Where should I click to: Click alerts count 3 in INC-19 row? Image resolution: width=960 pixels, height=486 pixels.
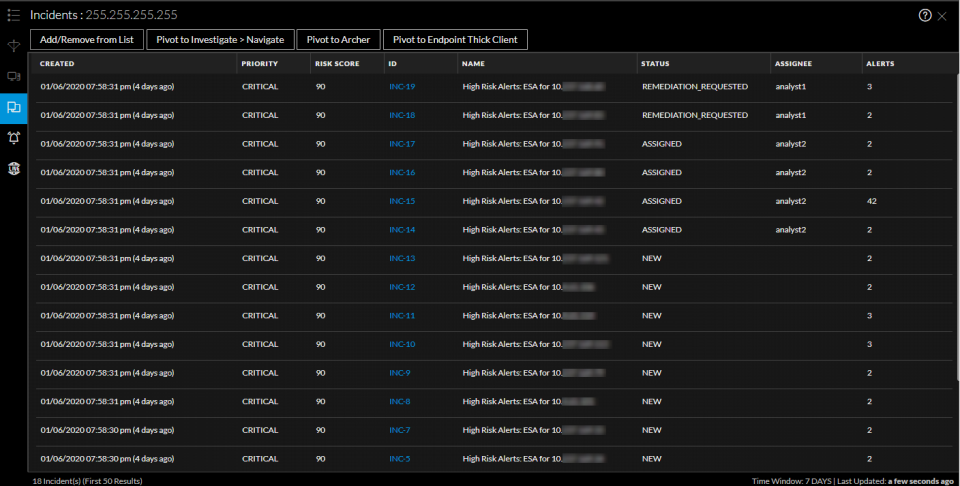pyautogui.click(x=869, y=86)
